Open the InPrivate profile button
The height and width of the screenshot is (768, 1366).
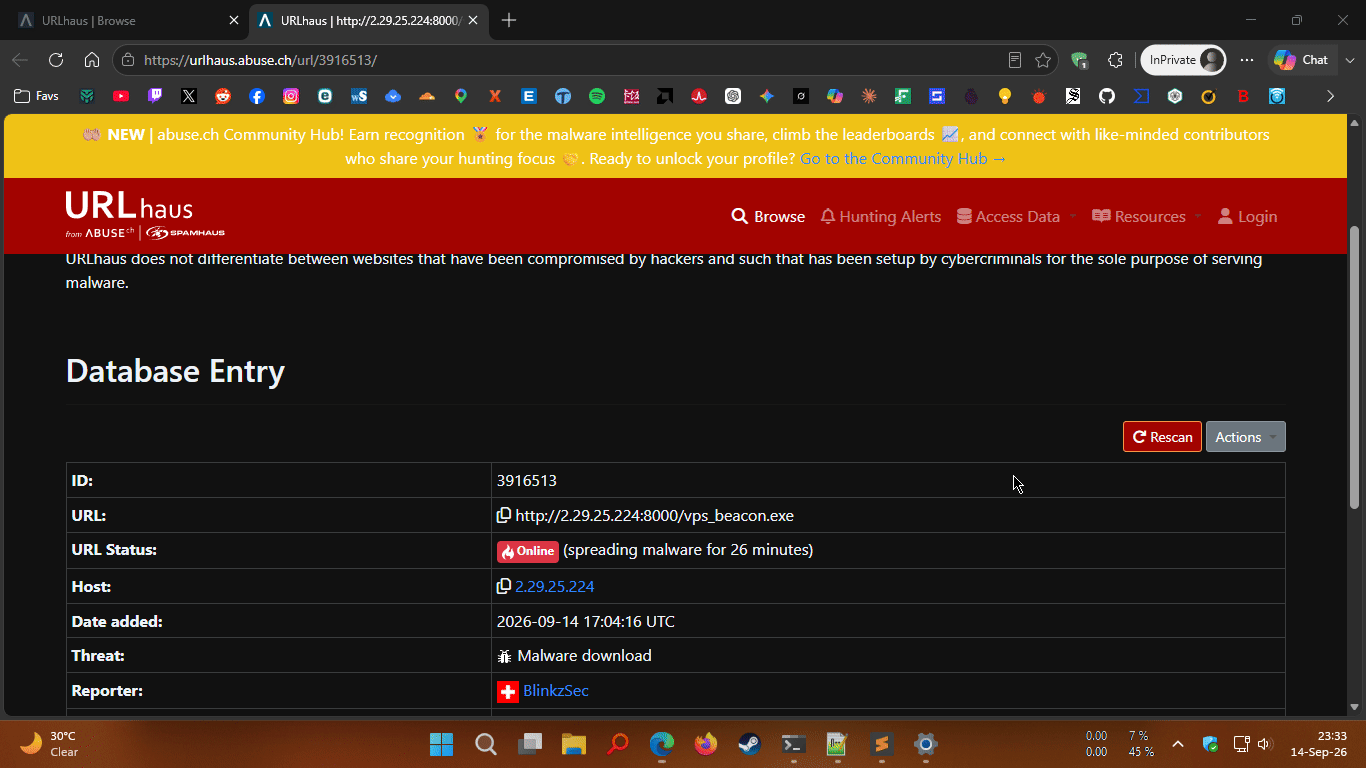[x=1184, y=60]
